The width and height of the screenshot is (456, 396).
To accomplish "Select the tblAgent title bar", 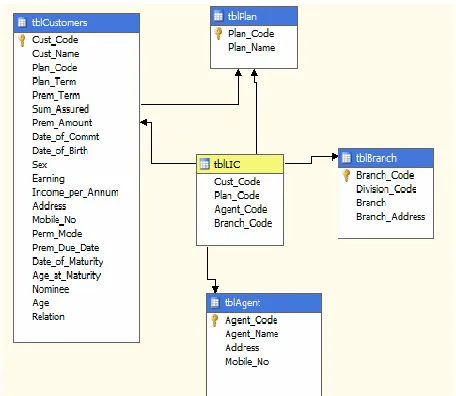I will coord(264,303).
